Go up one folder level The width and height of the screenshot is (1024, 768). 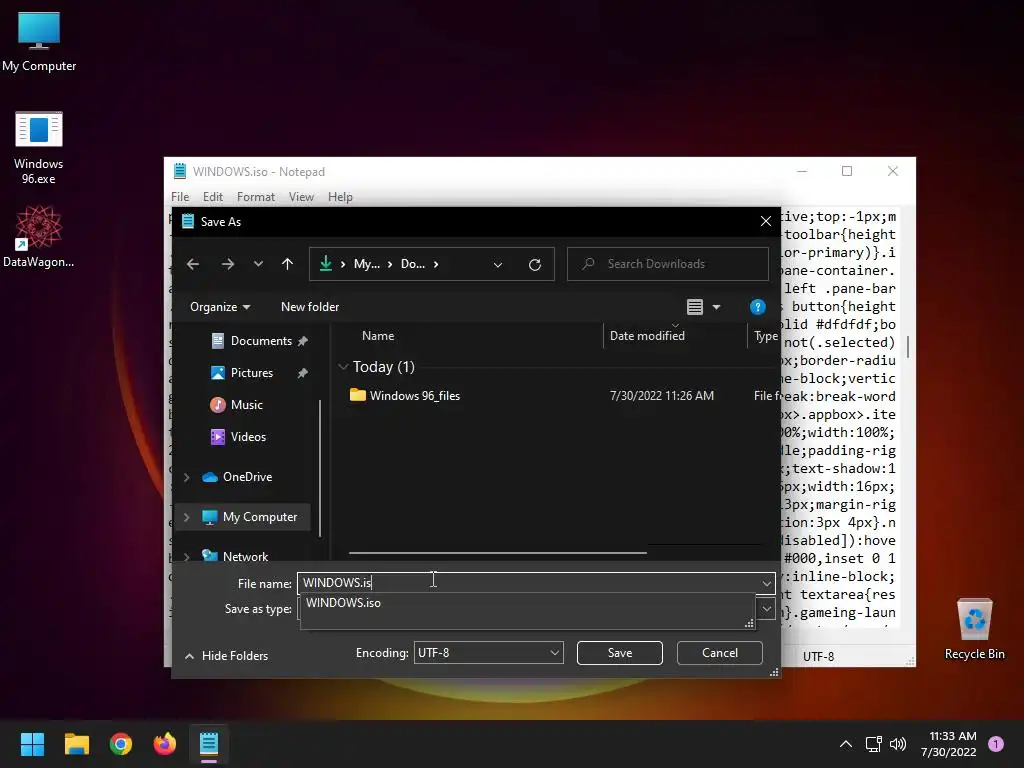pos(287,264)
